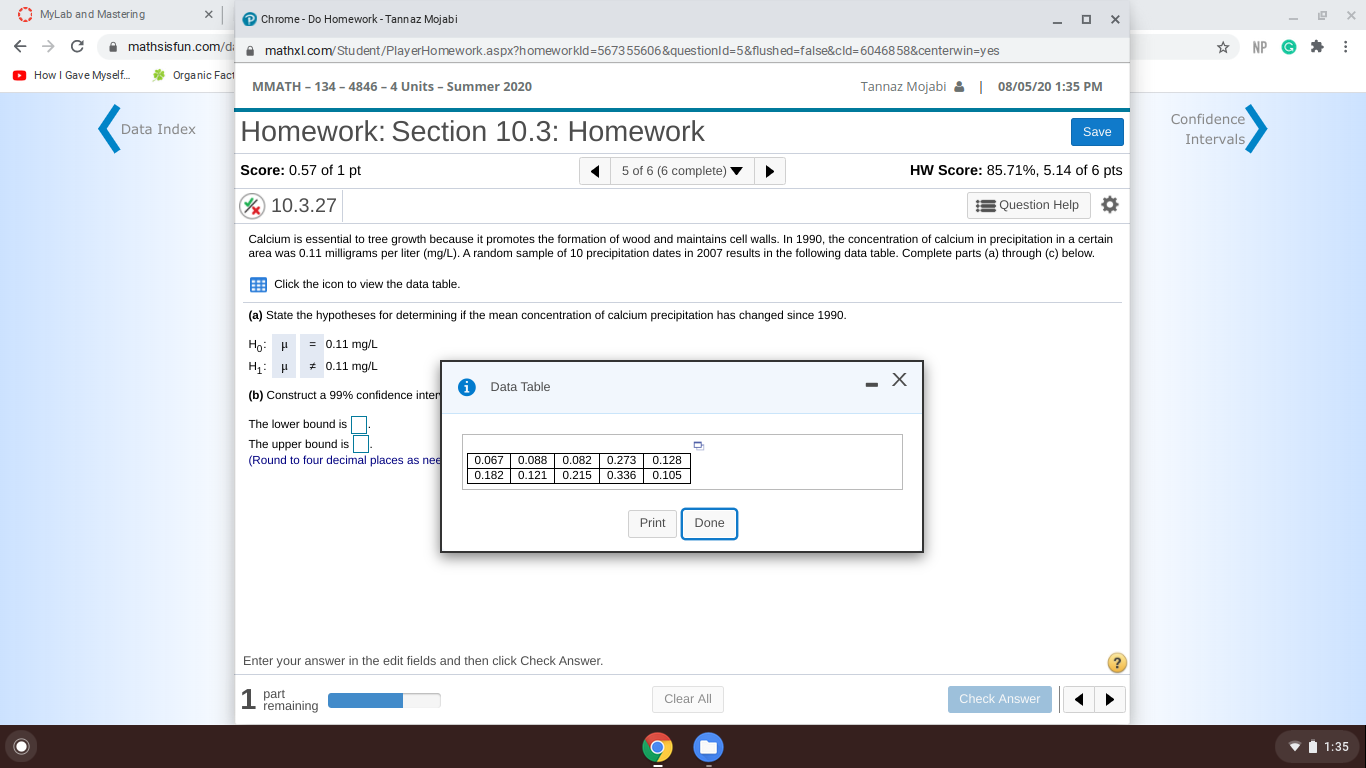
Task: Click the Data Index navigation chevron
Action: click(108, 128)
